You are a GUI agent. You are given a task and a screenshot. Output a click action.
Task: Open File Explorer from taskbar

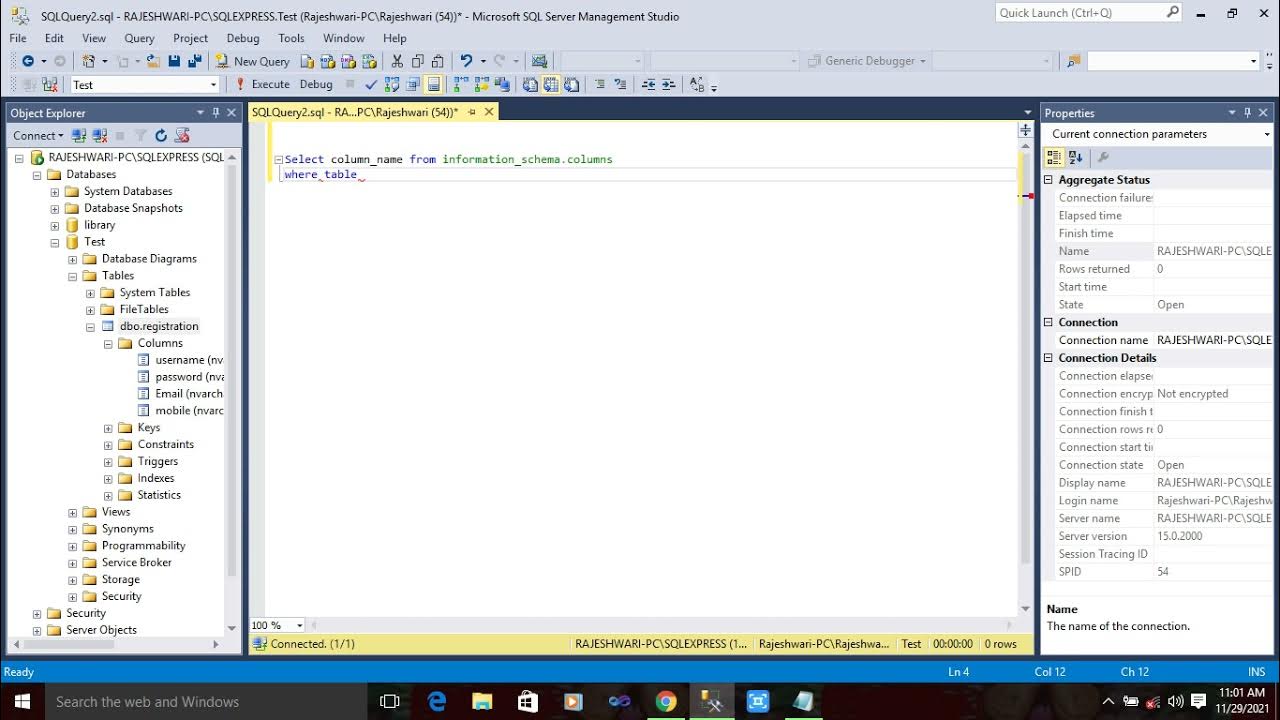point(482,702)
